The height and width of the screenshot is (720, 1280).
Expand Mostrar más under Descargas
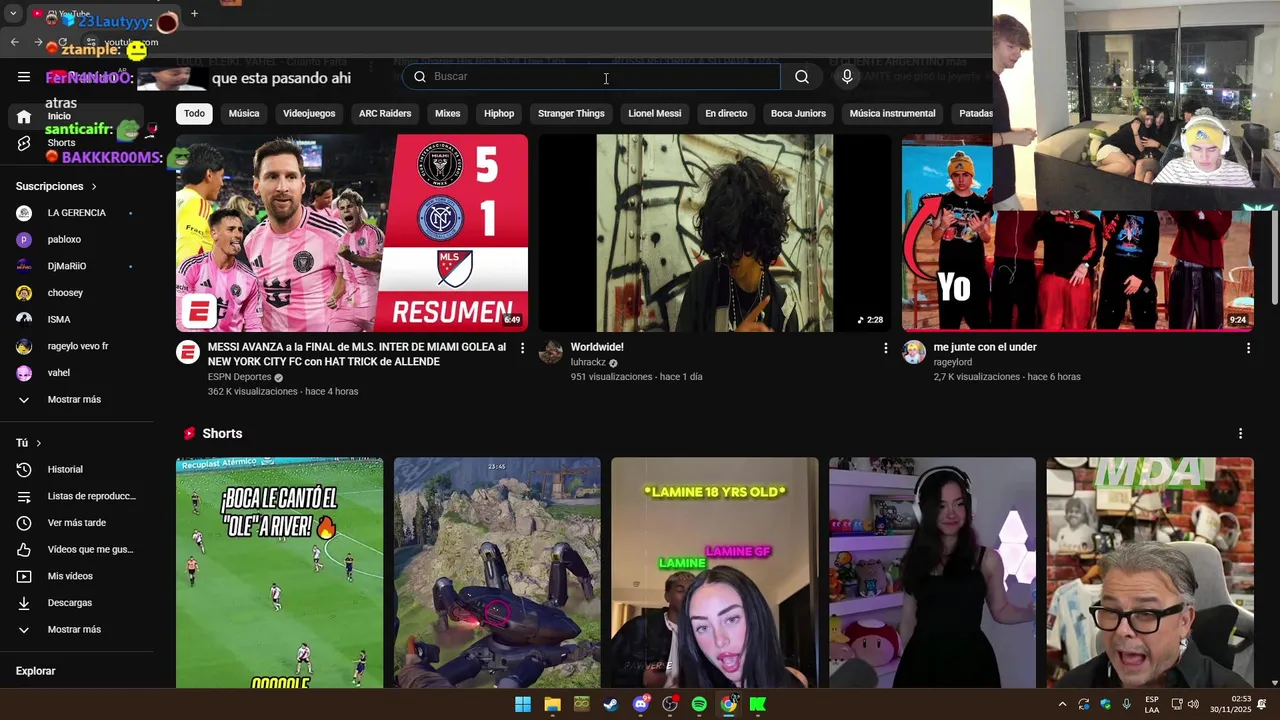pyautogui.click(x=76, y=630)
